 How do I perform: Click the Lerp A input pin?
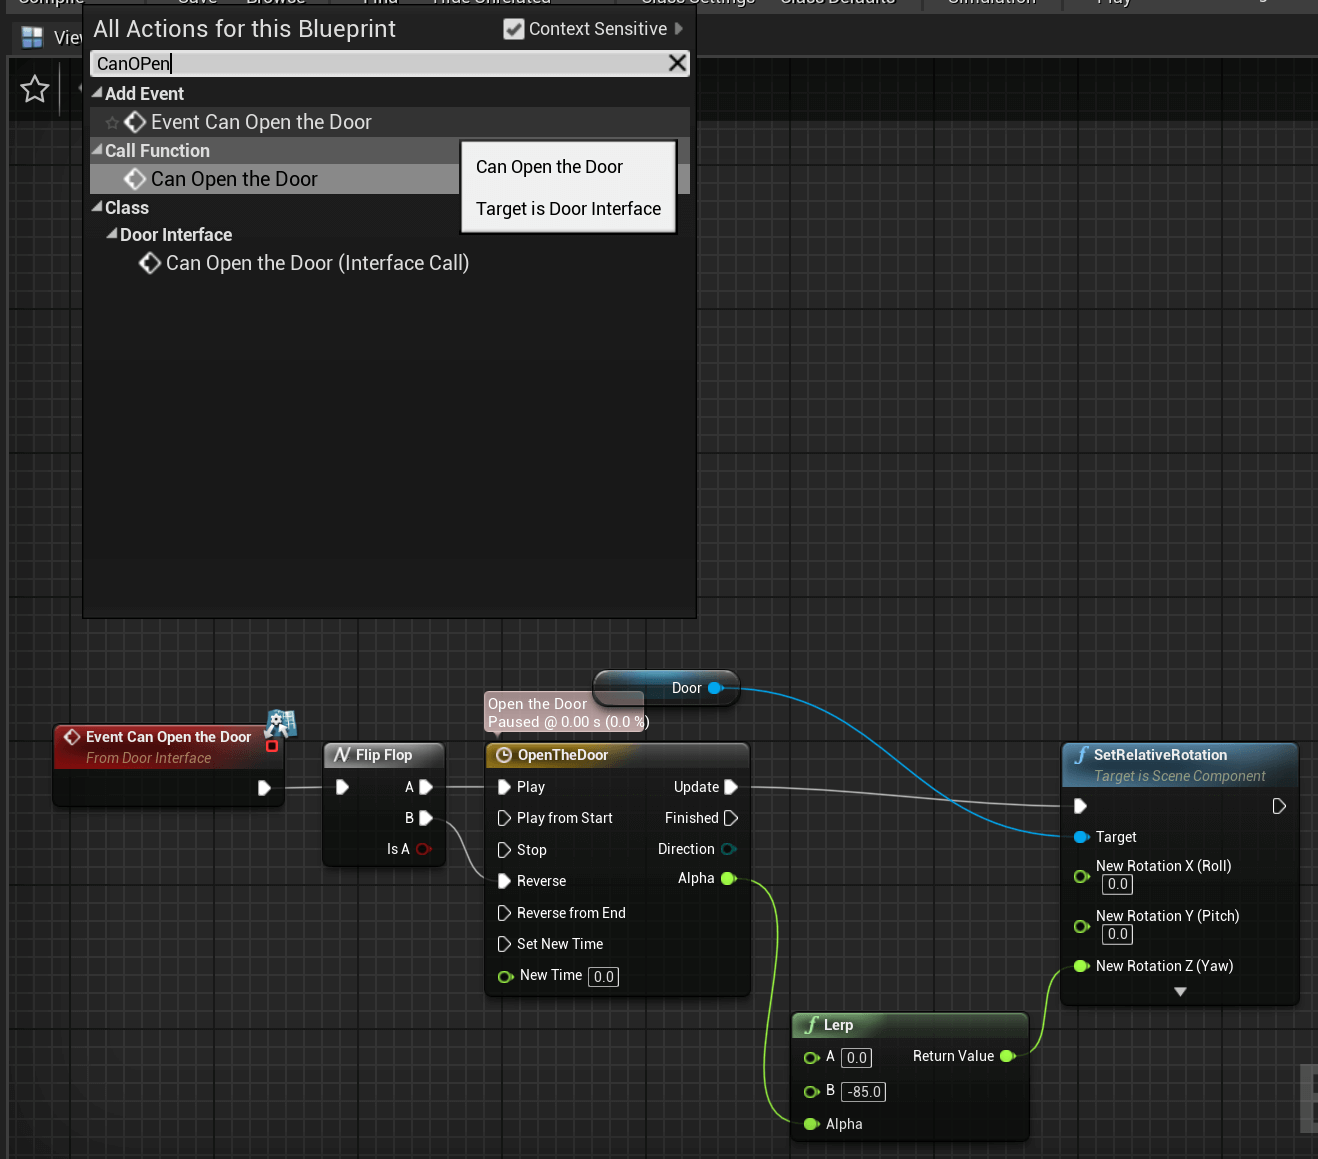(x=811, y=1058)
